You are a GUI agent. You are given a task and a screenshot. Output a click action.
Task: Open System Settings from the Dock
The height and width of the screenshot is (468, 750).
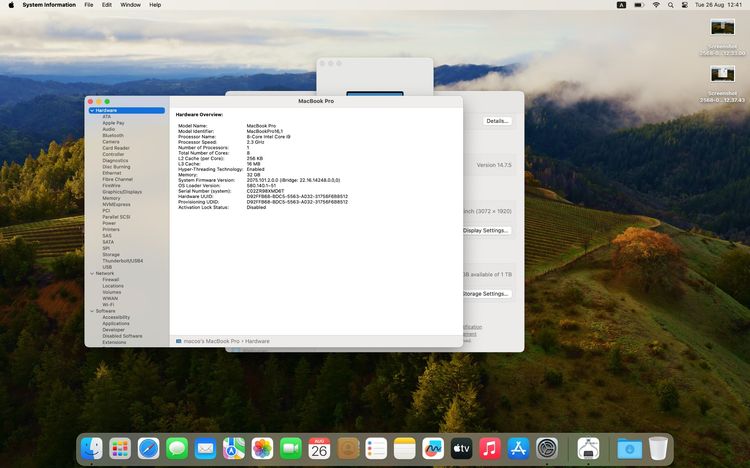pyautogui.click(x=547, y=449)
